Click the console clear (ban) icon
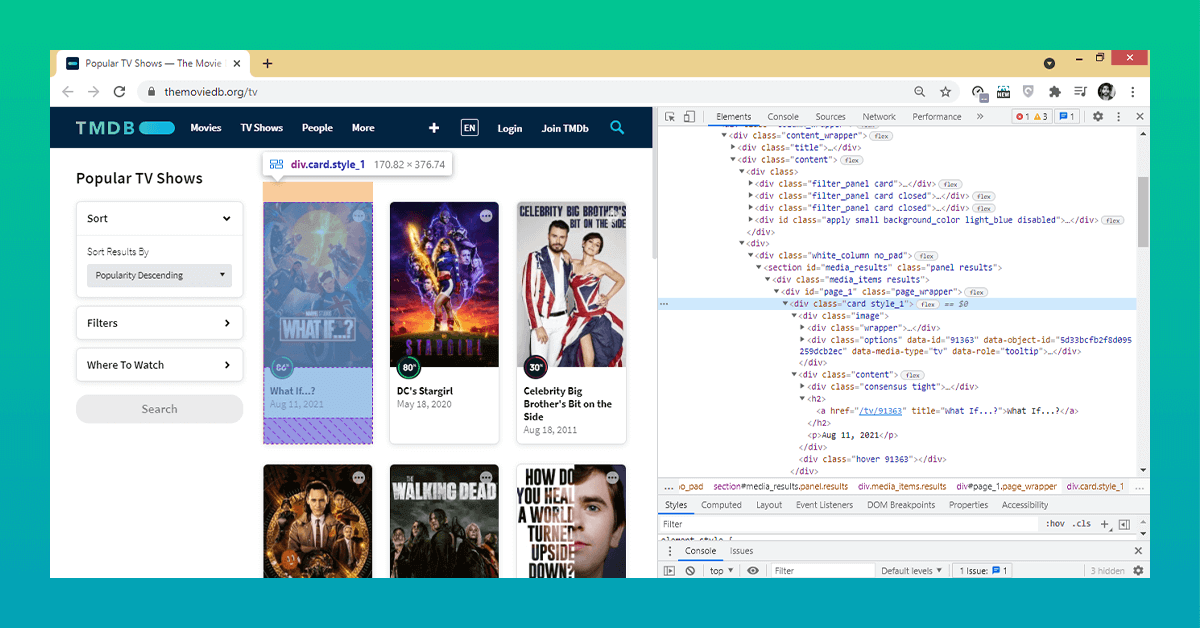This screenshot has width=1200, height=628. pyautogui.click(x=690, y=571)
